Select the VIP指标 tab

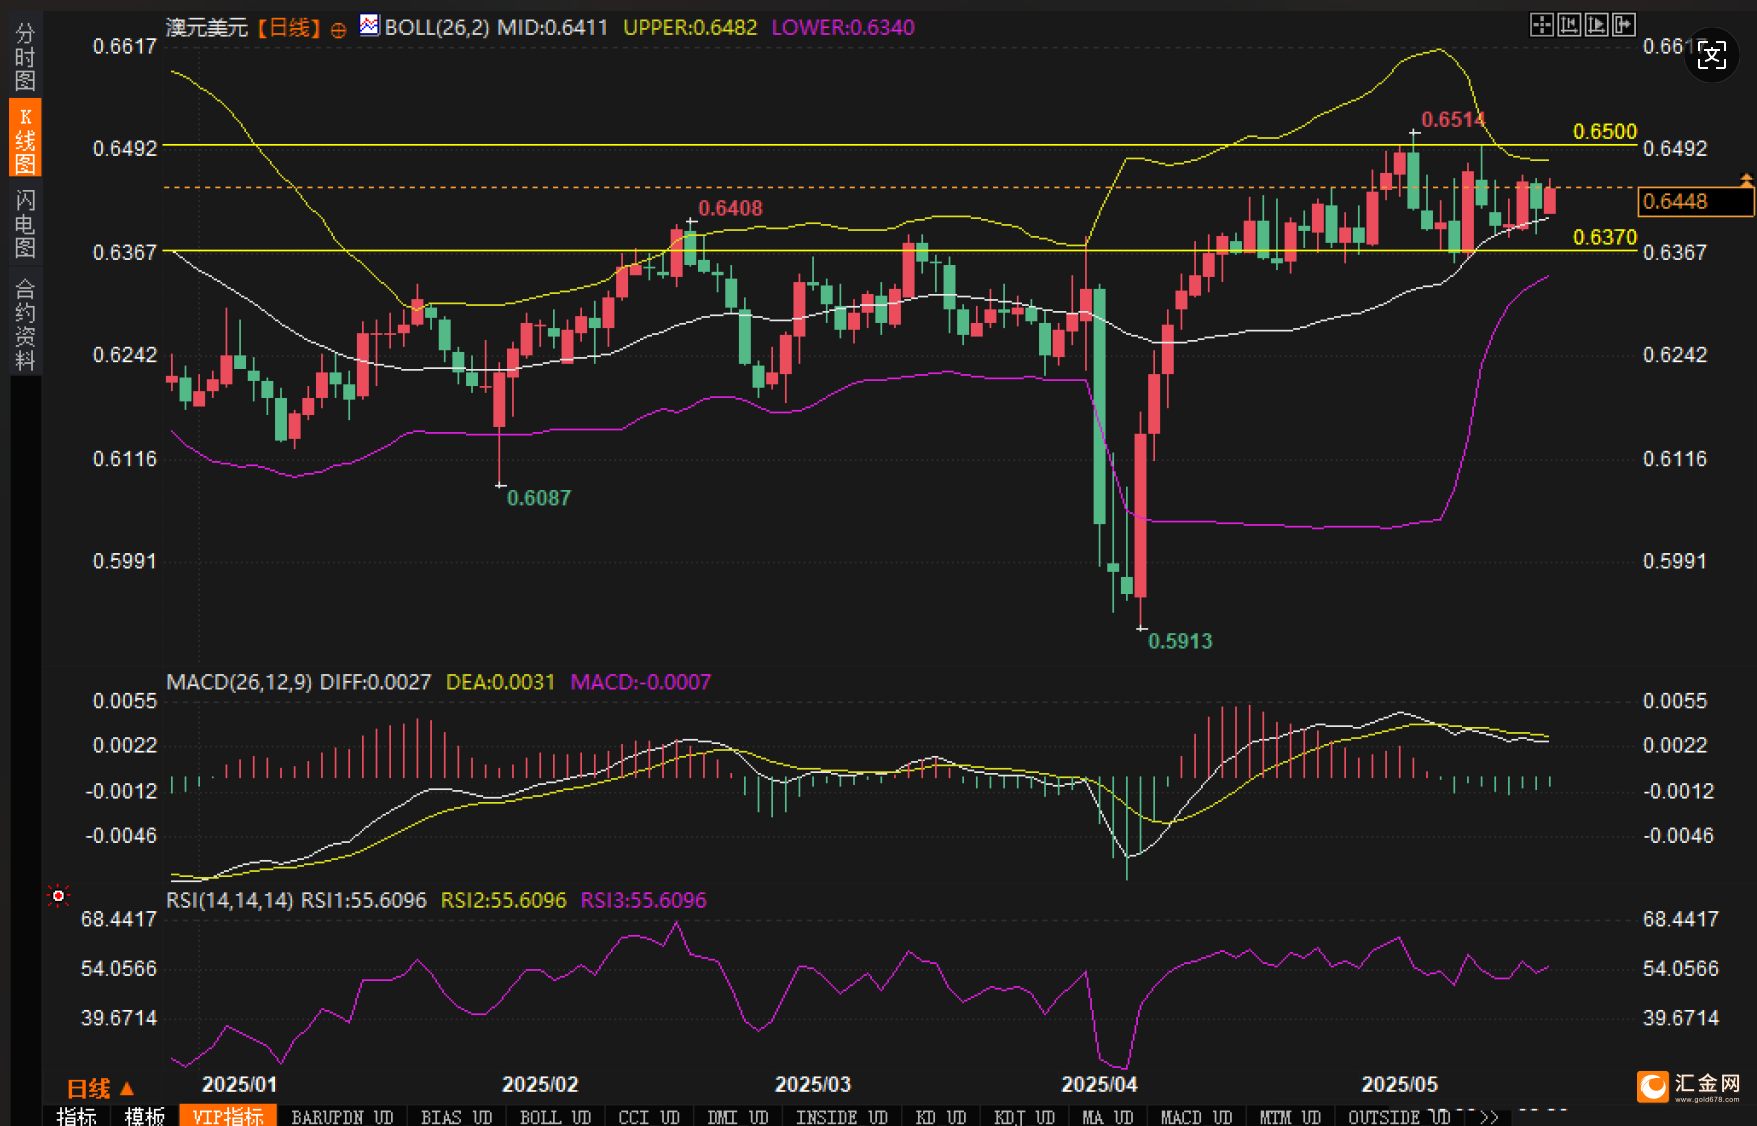pyautogui.click(x=228, y=1116)
